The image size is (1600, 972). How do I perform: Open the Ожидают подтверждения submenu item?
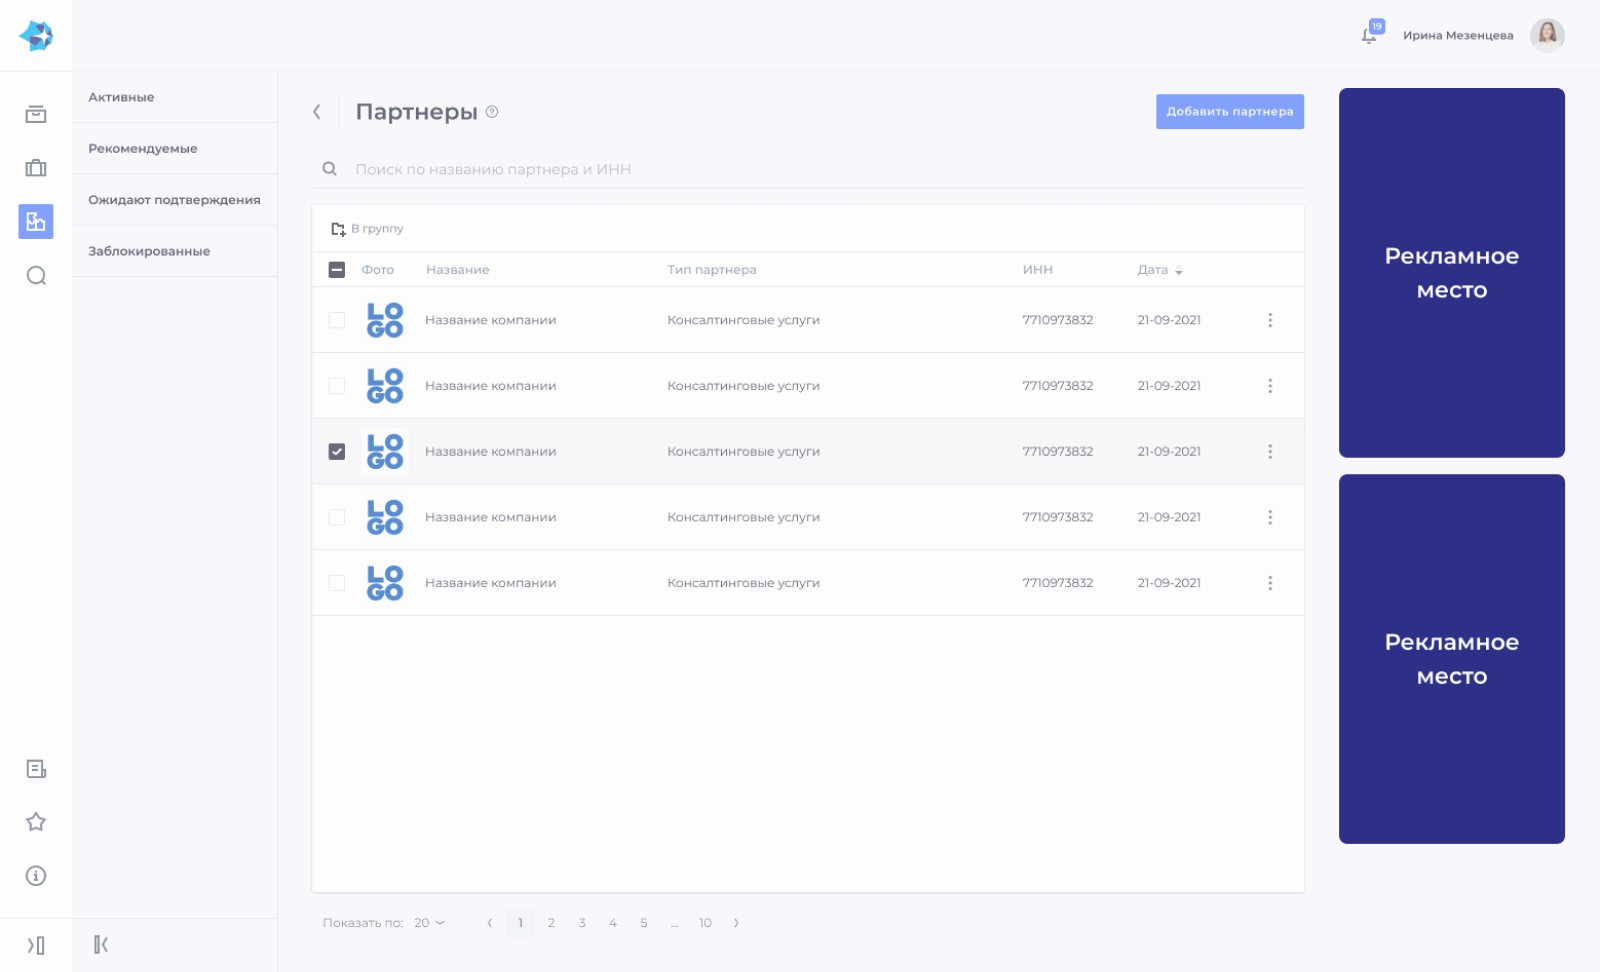pyautogui.click(x=174, y=200)
